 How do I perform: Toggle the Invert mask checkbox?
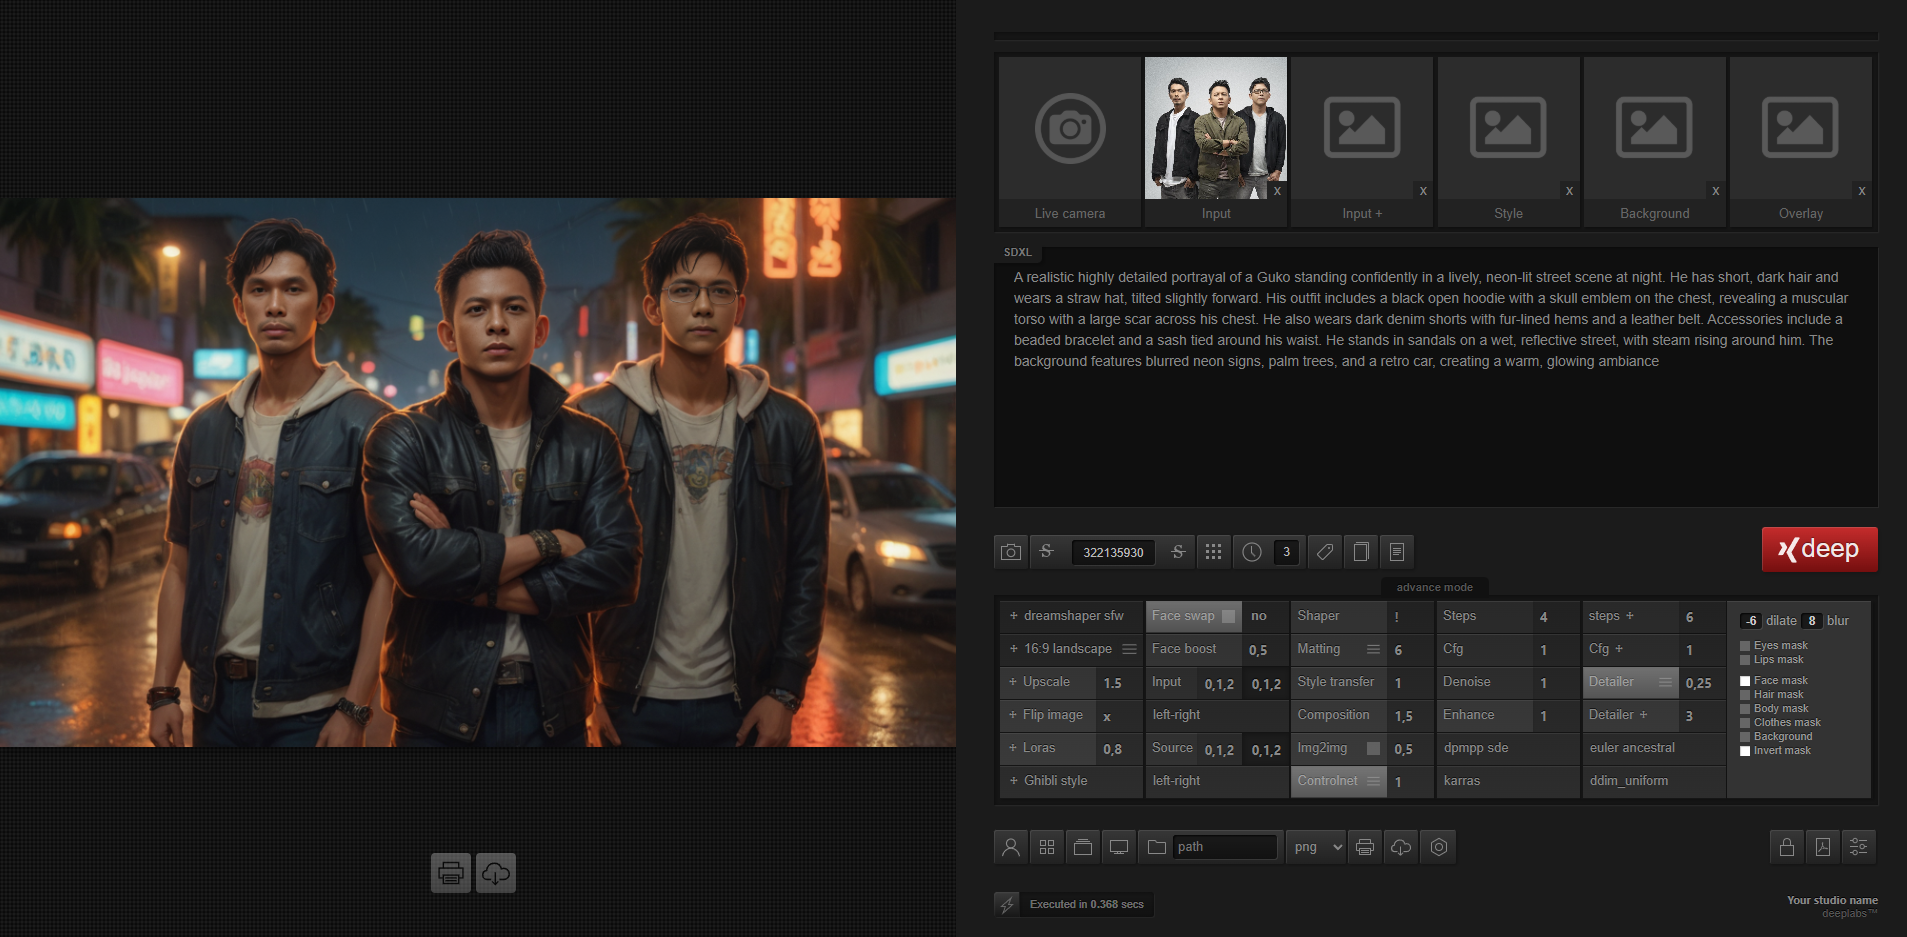coord(1745,751)
